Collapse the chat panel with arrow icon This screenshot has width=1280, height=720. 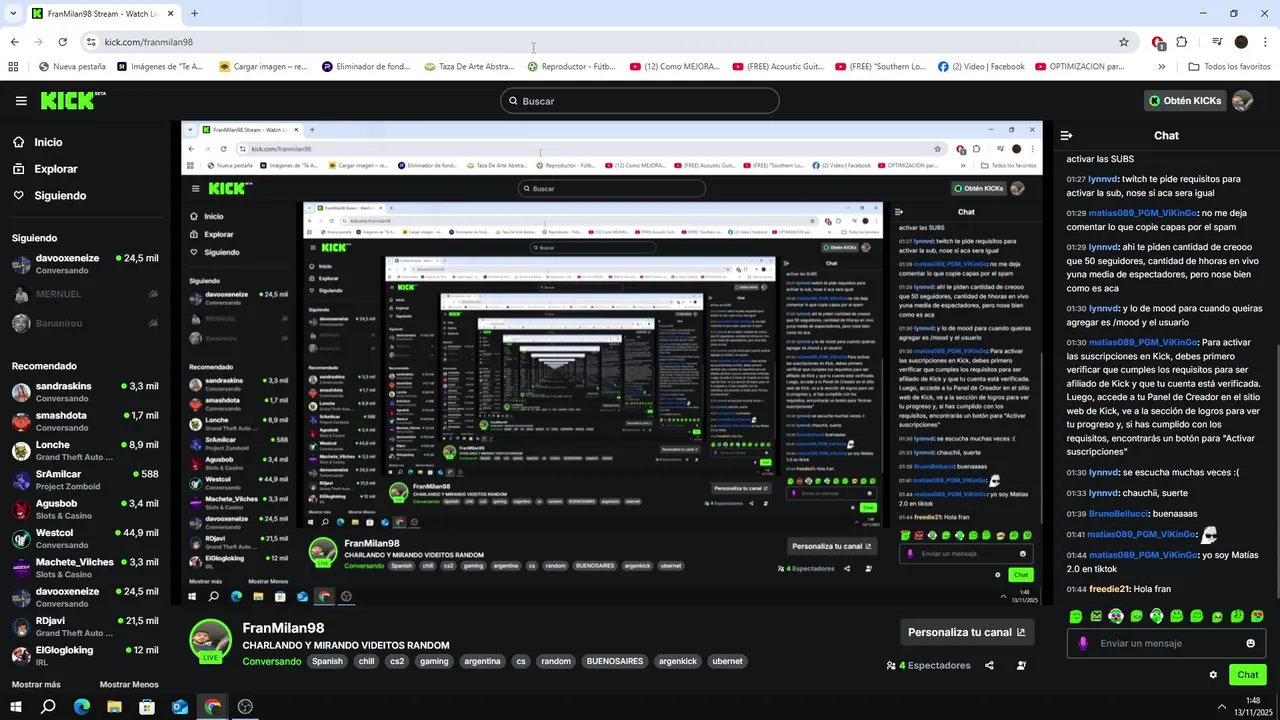click(x=1066, y=135)
